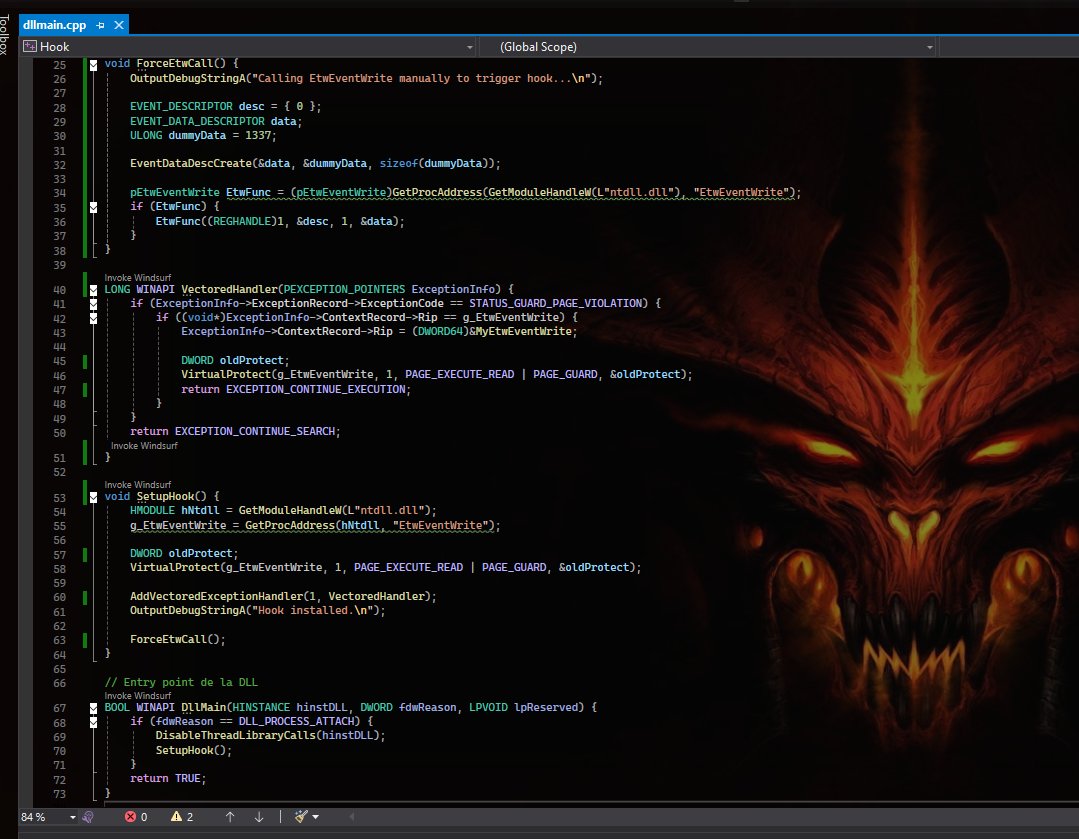Click the Hook project icon
1079x839 pixels.
tap(30, 46)
